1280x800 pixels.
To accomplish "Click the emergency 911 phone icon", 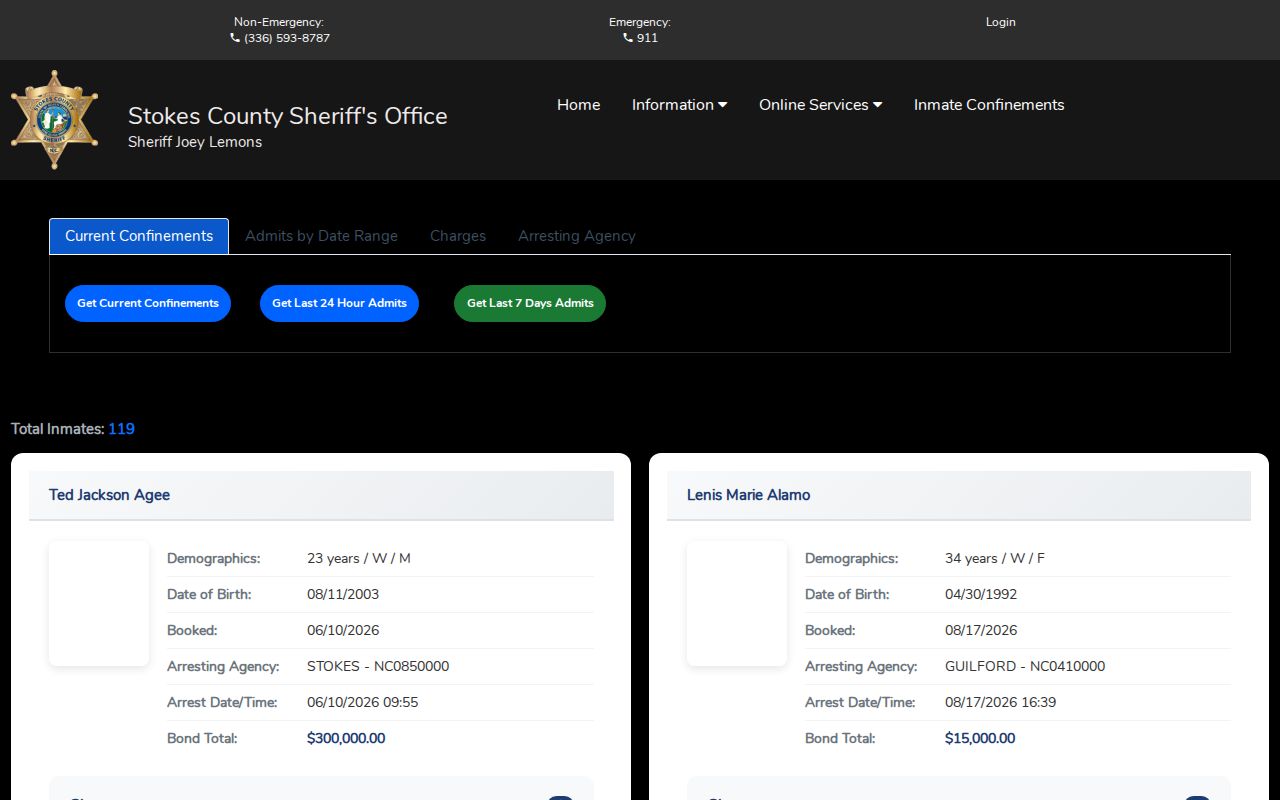I will coord(628,38).
